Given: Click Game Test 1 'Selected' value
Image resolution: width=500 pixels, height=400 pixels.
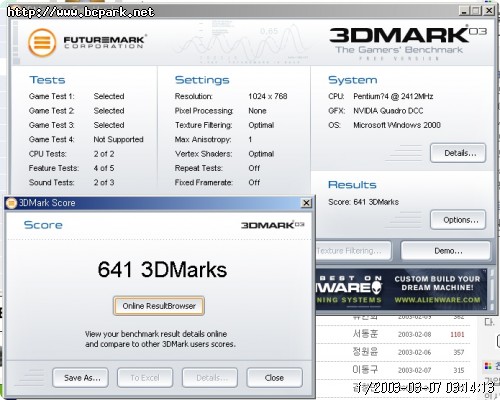Looking at the screenshot, I should tap(109, 96).
